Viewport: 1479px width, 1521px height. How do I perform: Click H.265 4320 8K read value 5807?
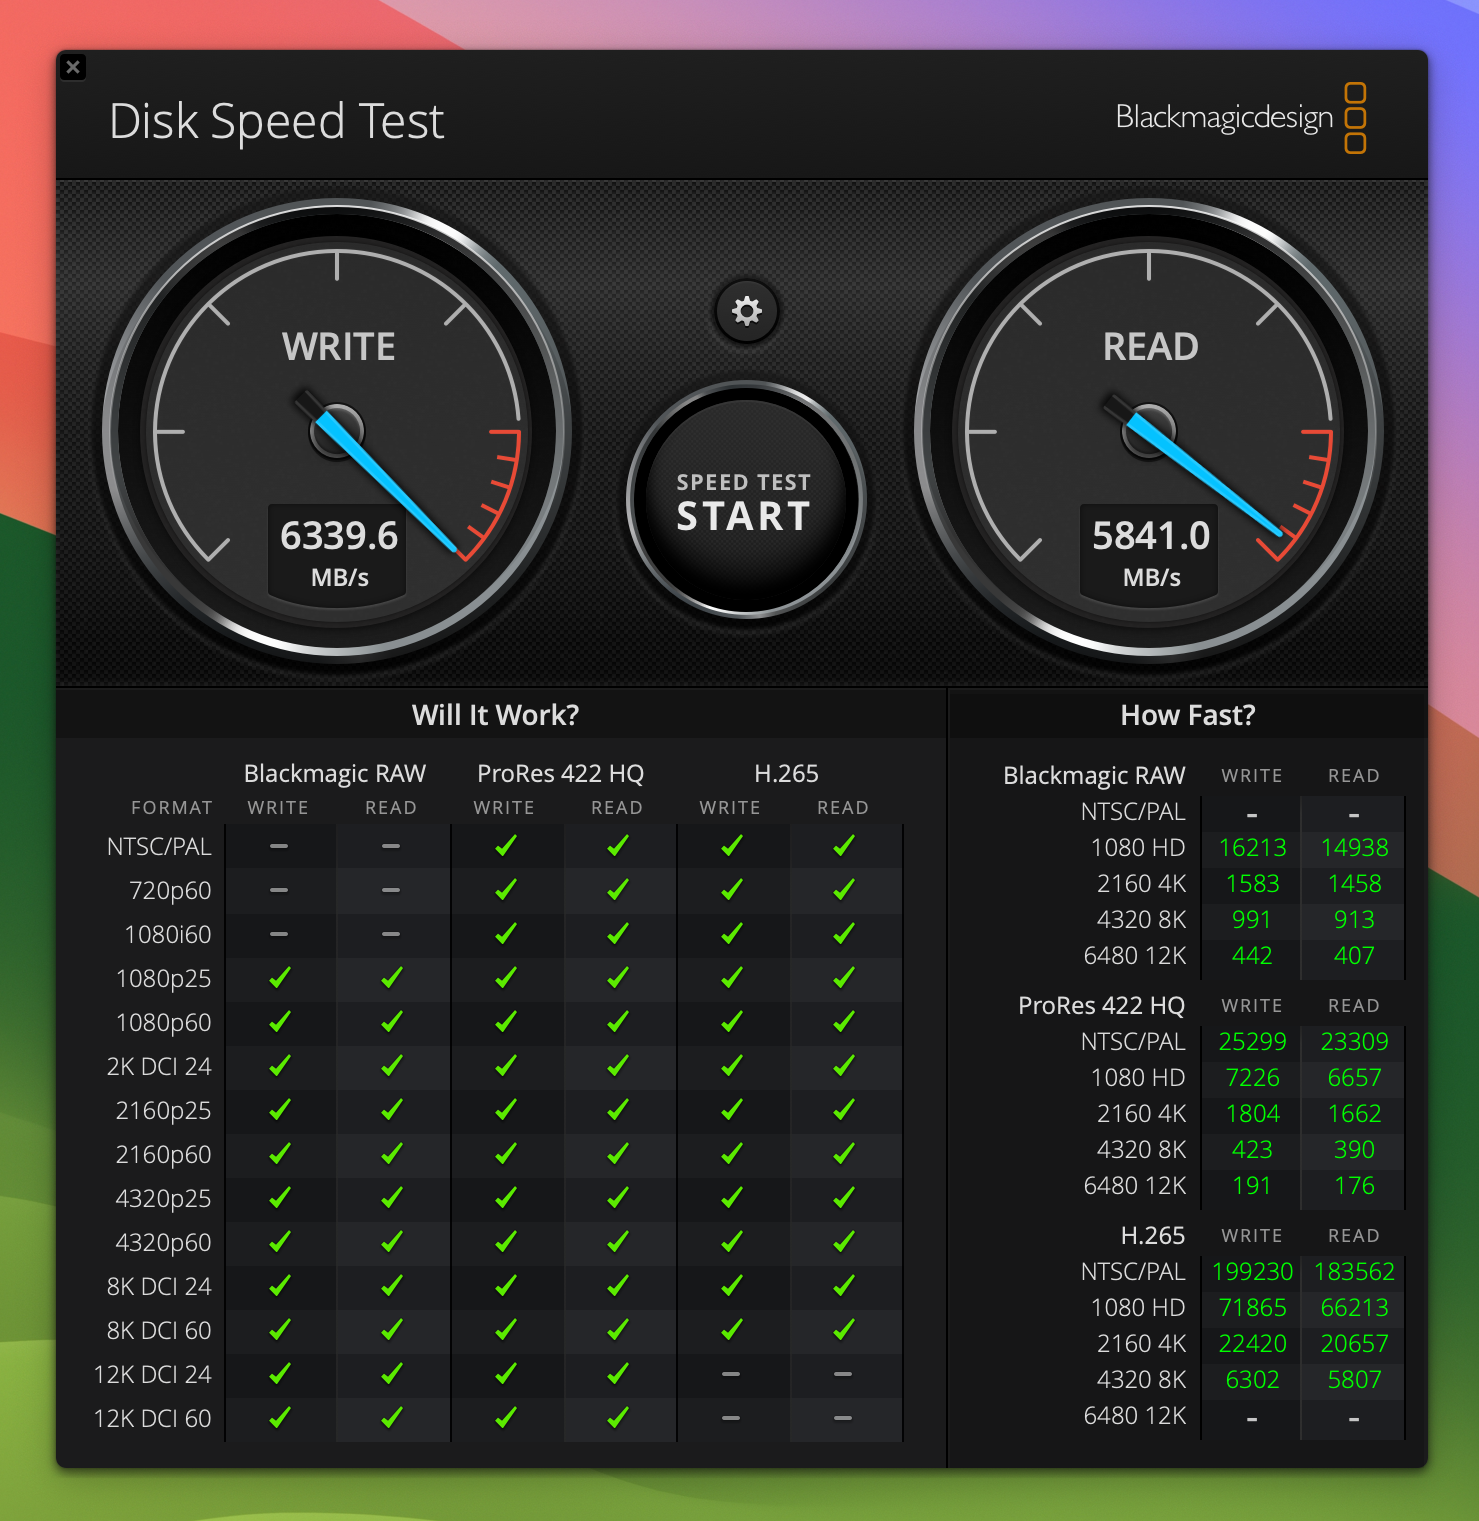pos(1354,1380)
